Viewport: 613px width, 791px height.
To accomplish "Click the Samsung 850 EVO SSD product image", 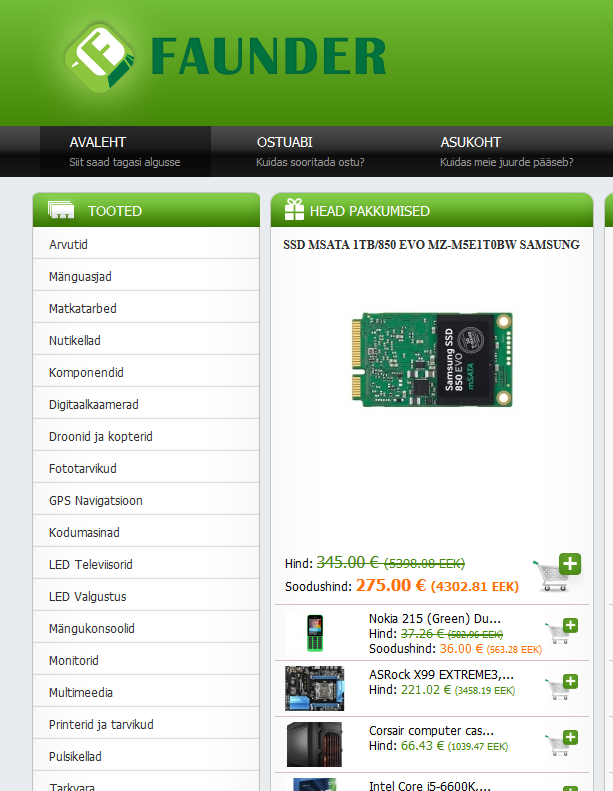I will coord(432,360).
